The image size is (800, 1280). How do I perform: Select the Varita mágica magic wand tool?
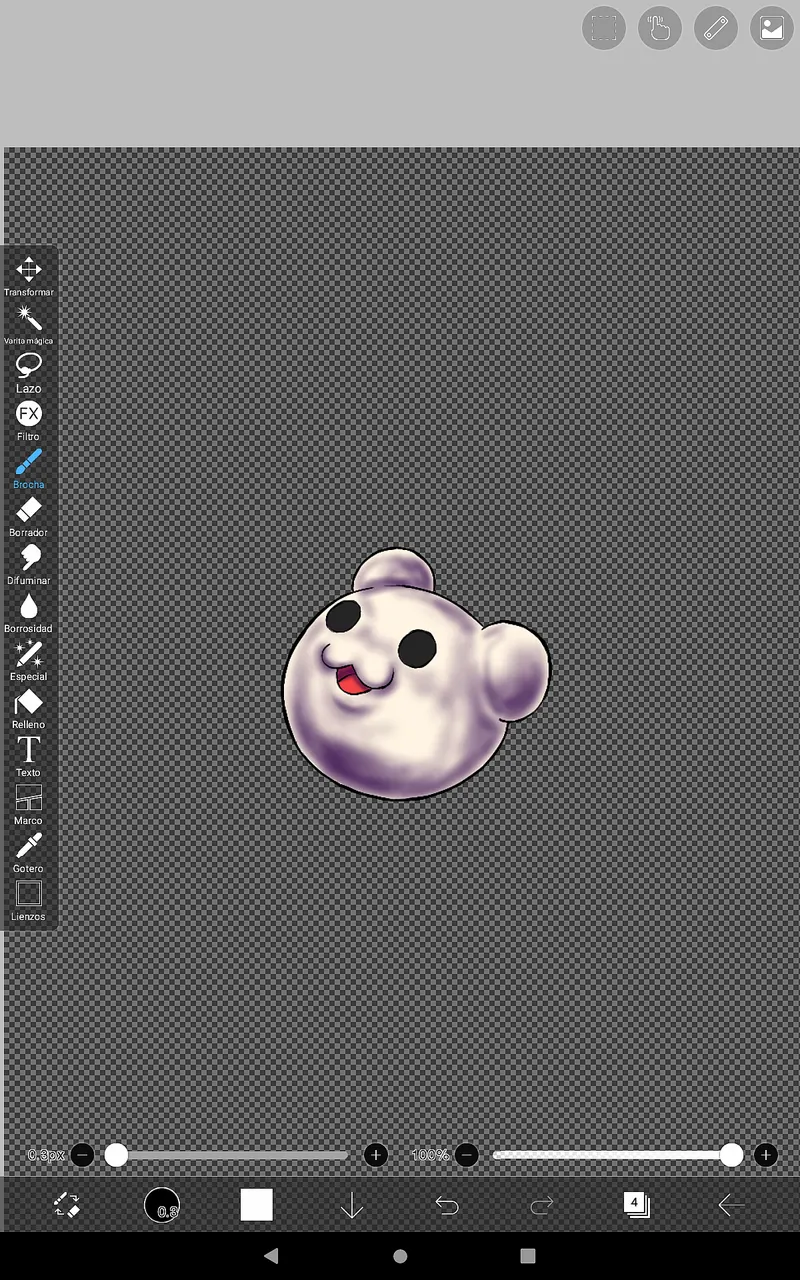click(x=28, y=324)
